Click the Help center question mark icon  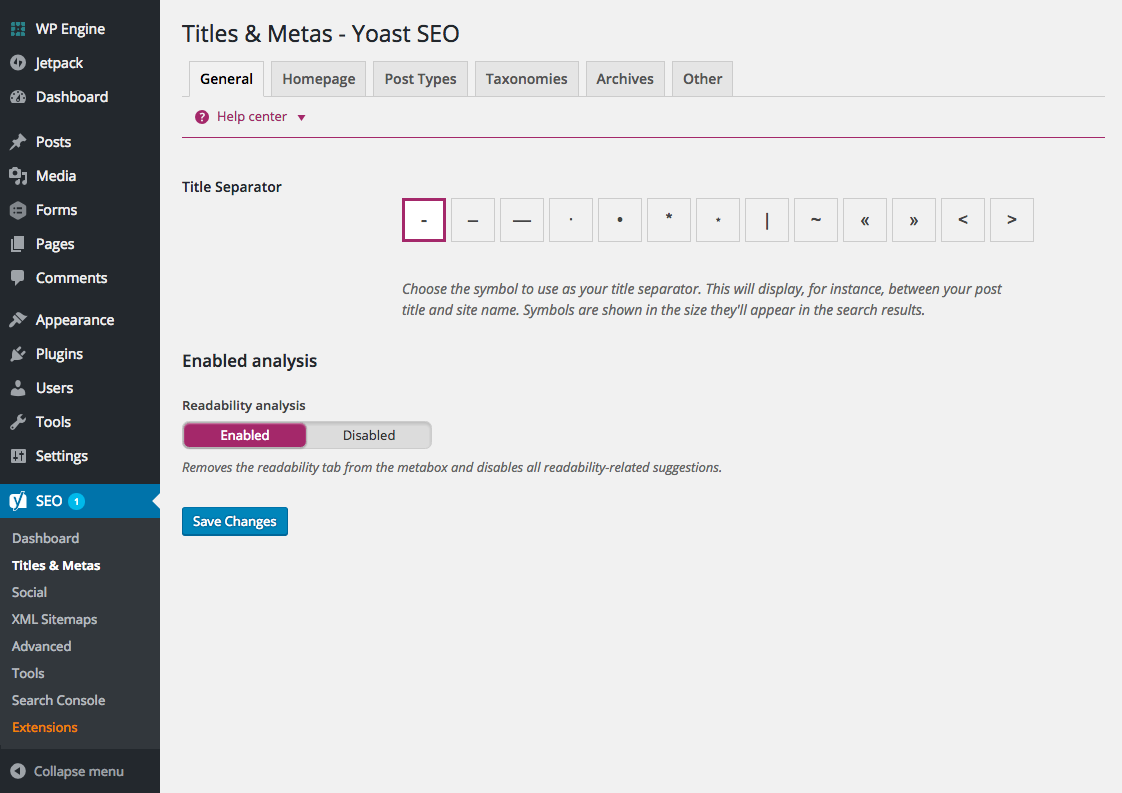click(202, 117)
